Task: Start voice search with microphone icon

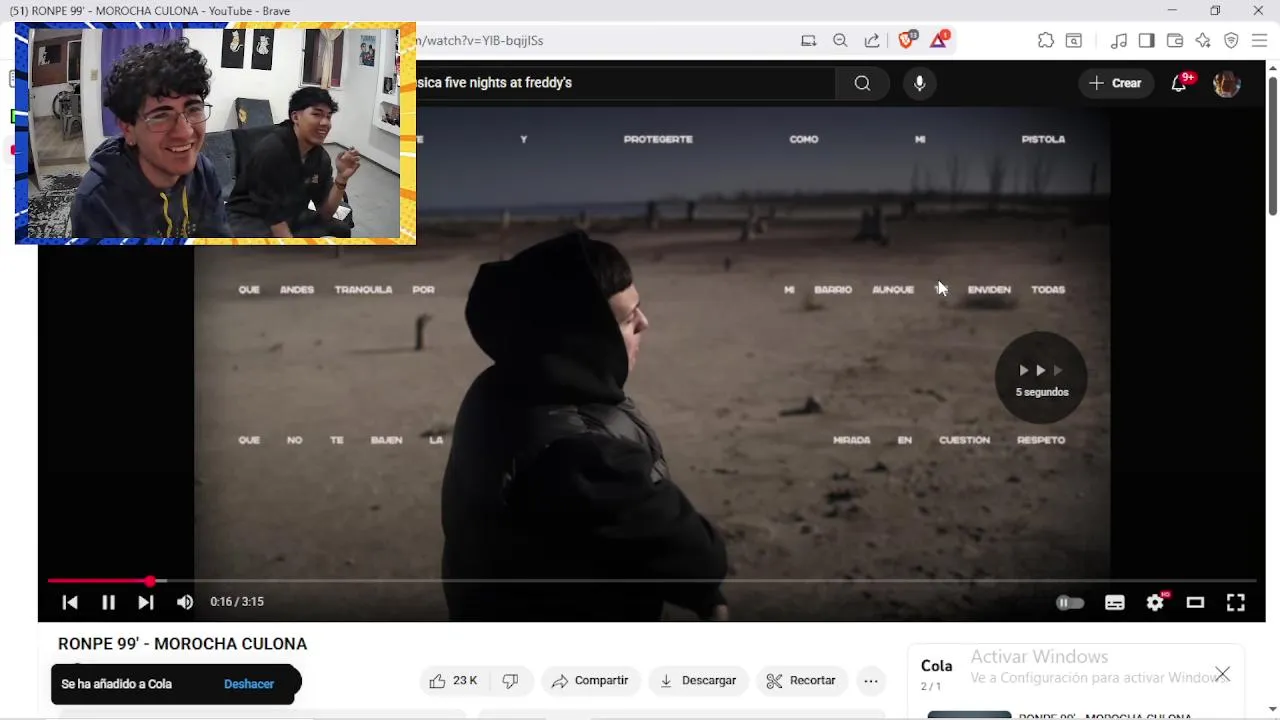Action: 920,83
